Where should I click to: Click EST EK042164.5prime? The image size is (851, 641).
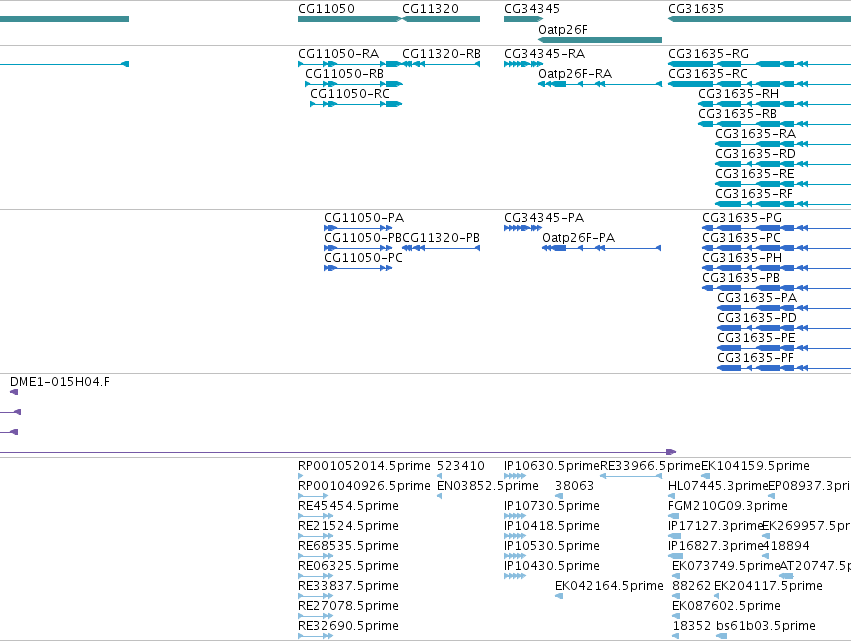(609, 587)
